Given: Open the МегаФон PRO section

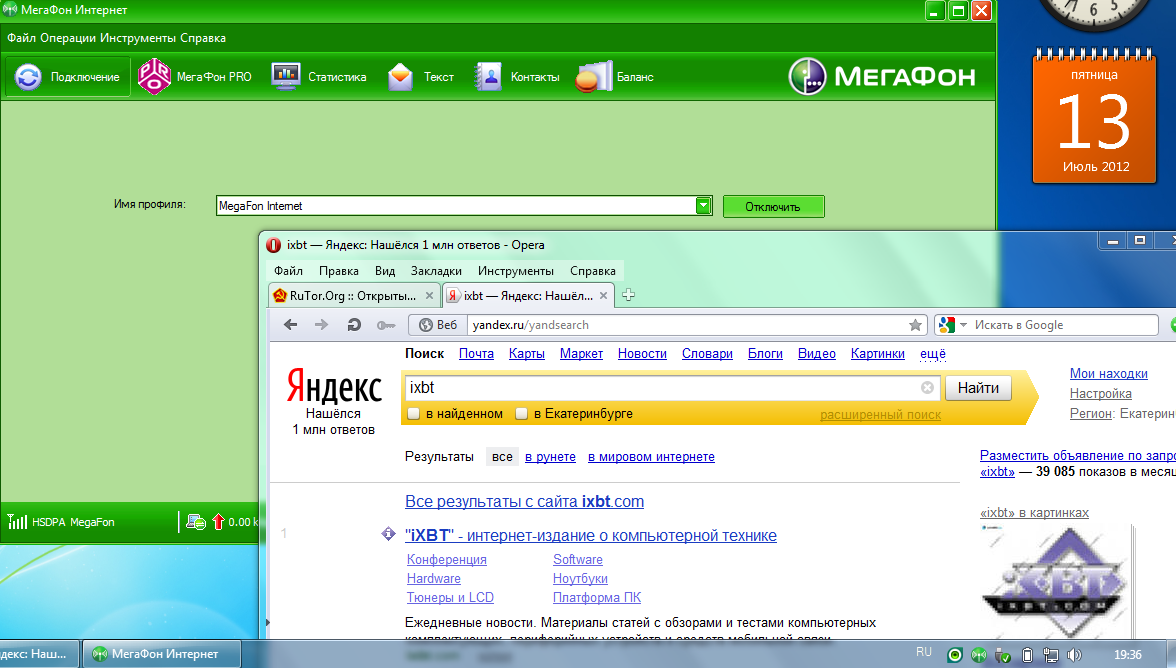Looking at the screenshot, I should point(195,77).
